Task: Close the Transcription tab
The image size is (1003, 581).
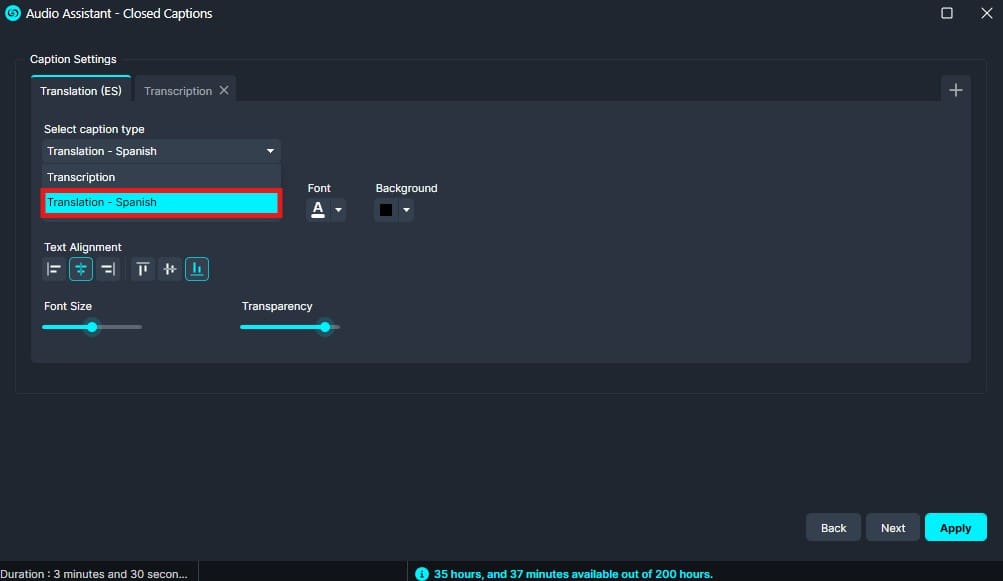Action: pos(224,90)
